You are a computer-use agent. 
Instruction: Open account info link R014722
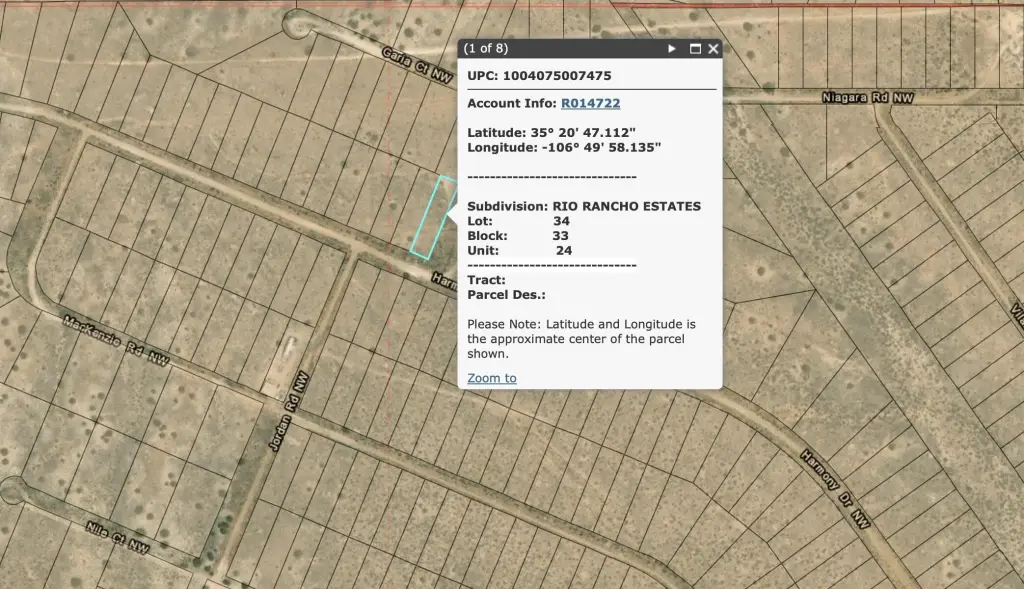coord(590,103)
